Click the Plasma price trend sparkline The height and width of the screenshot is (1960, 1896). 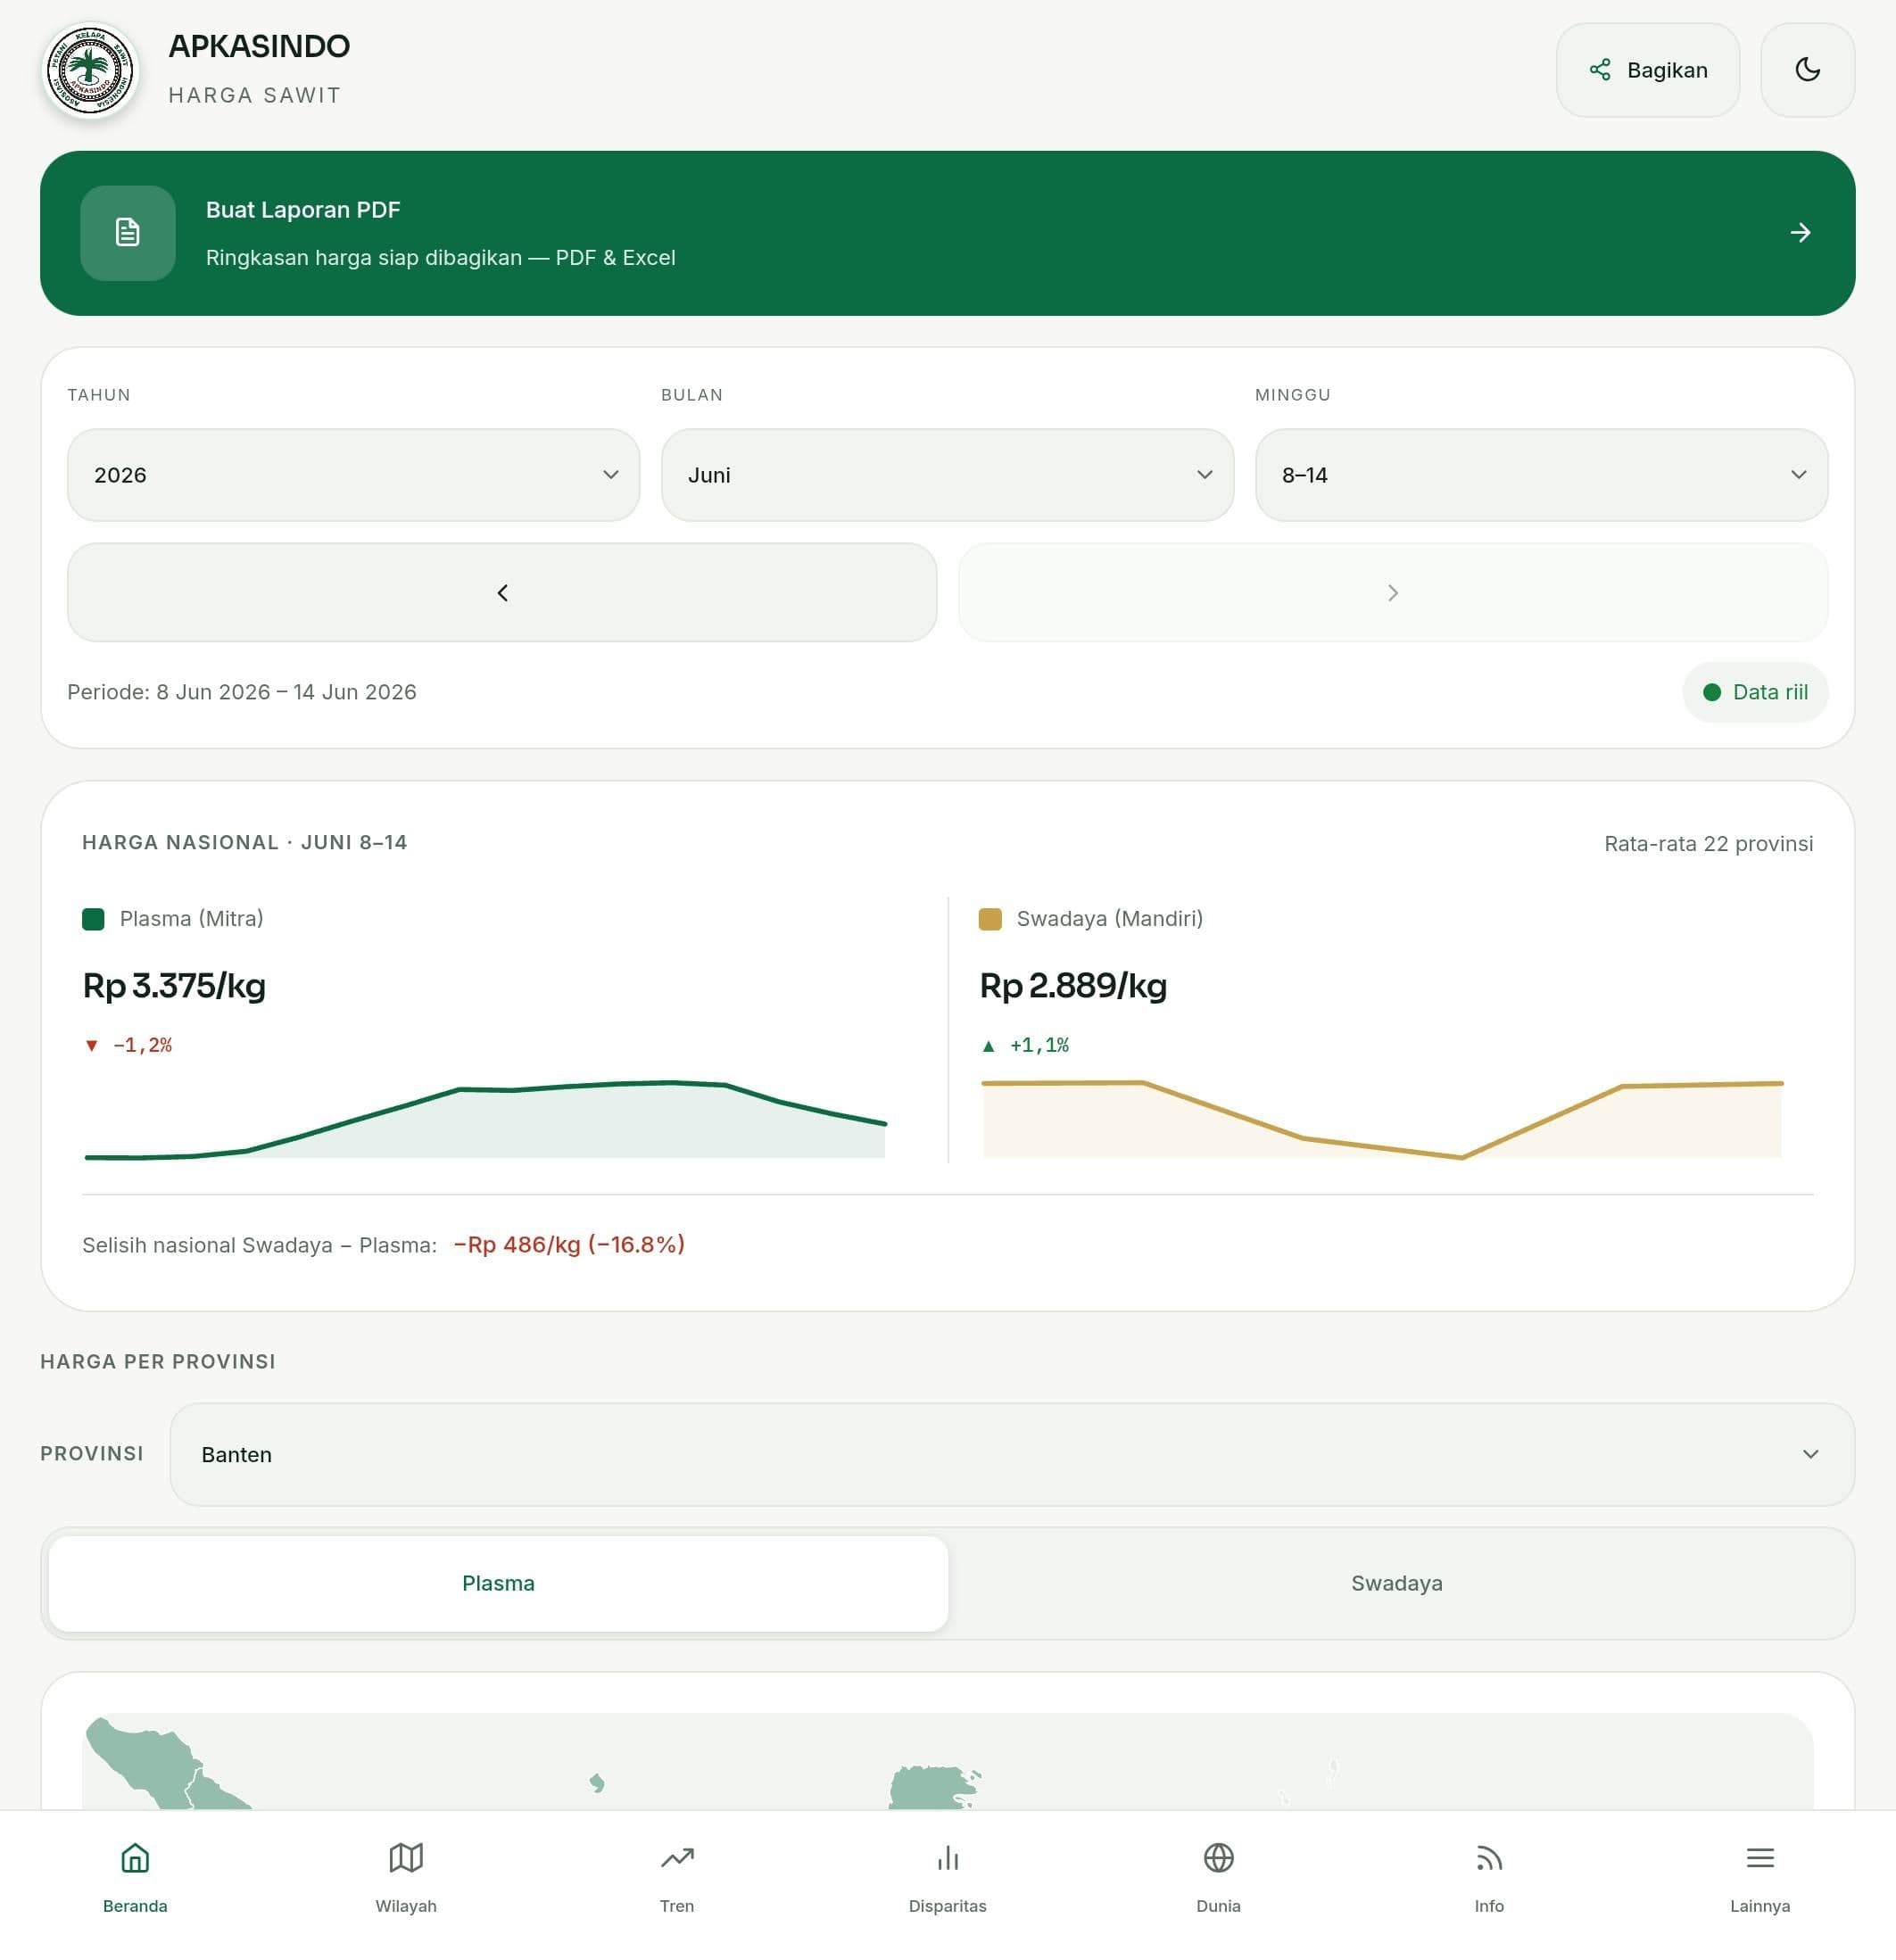[485, 1120]
